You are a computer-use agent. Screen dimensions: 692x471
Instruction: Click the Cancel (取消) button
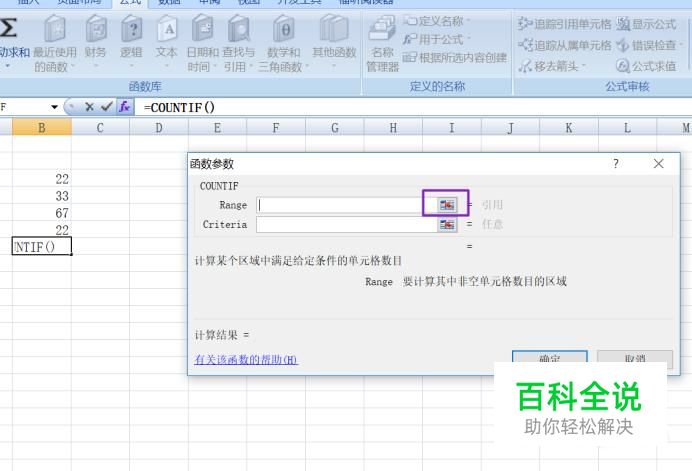(635, 357)
